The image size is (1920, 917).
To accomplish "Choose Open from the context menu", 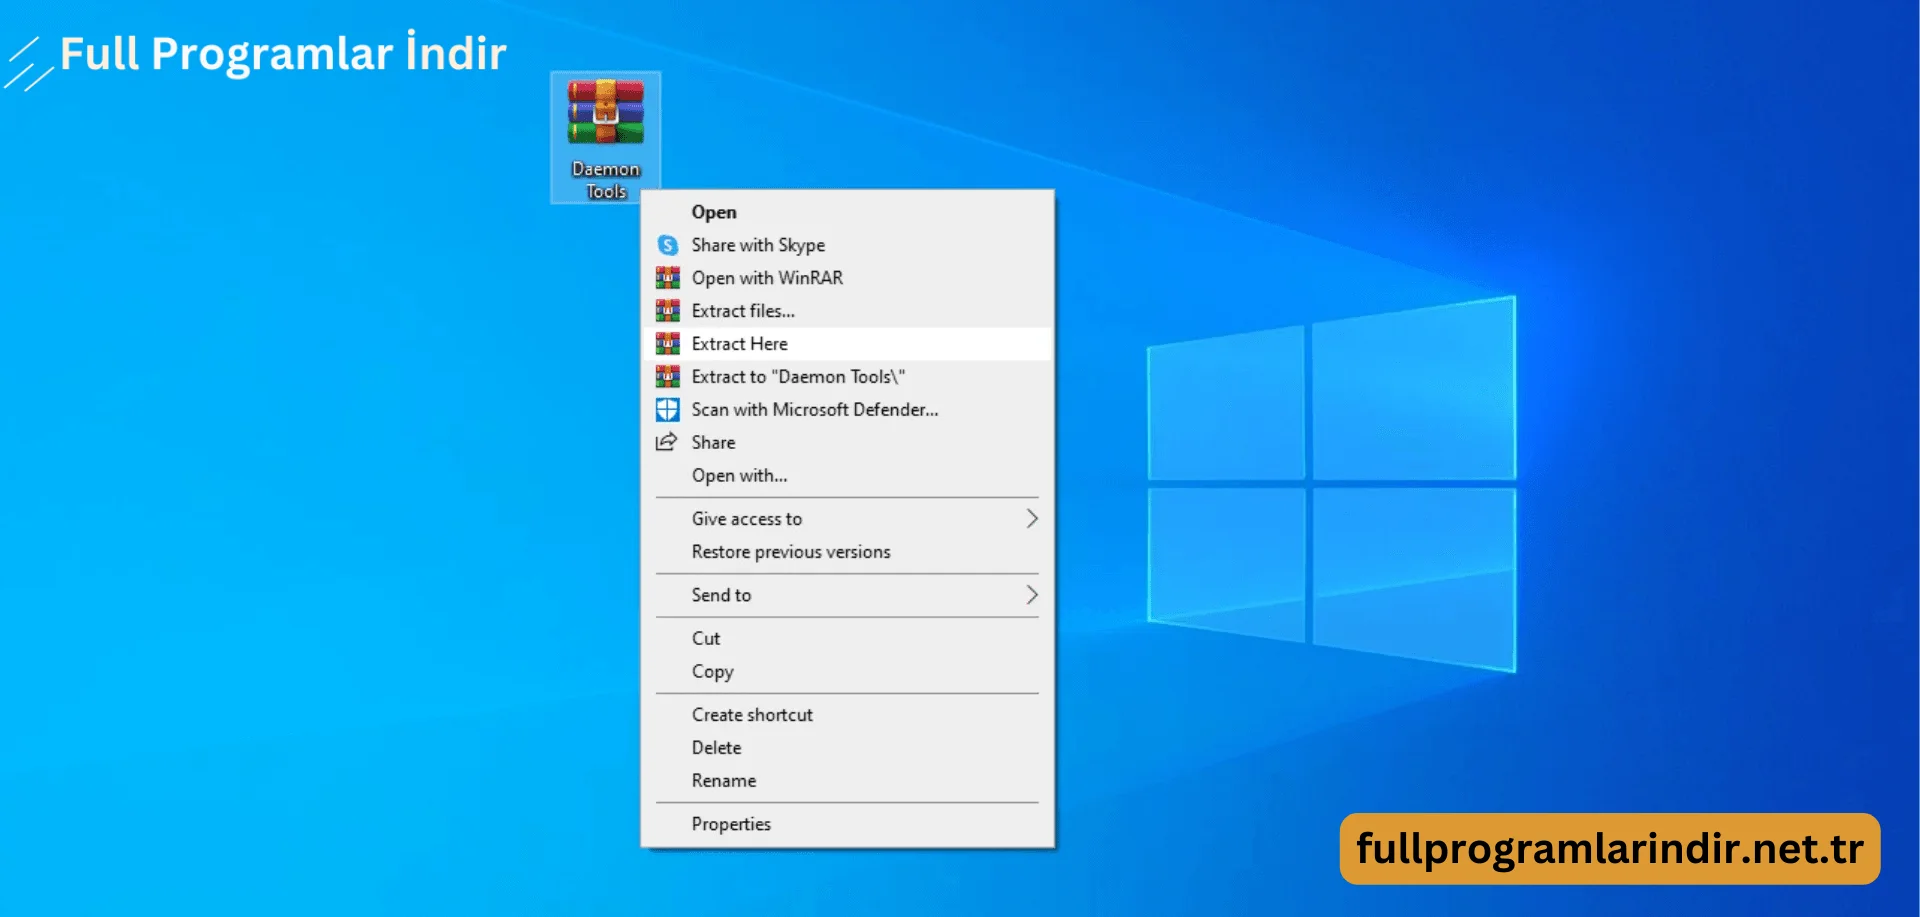I will coord(847,212).
